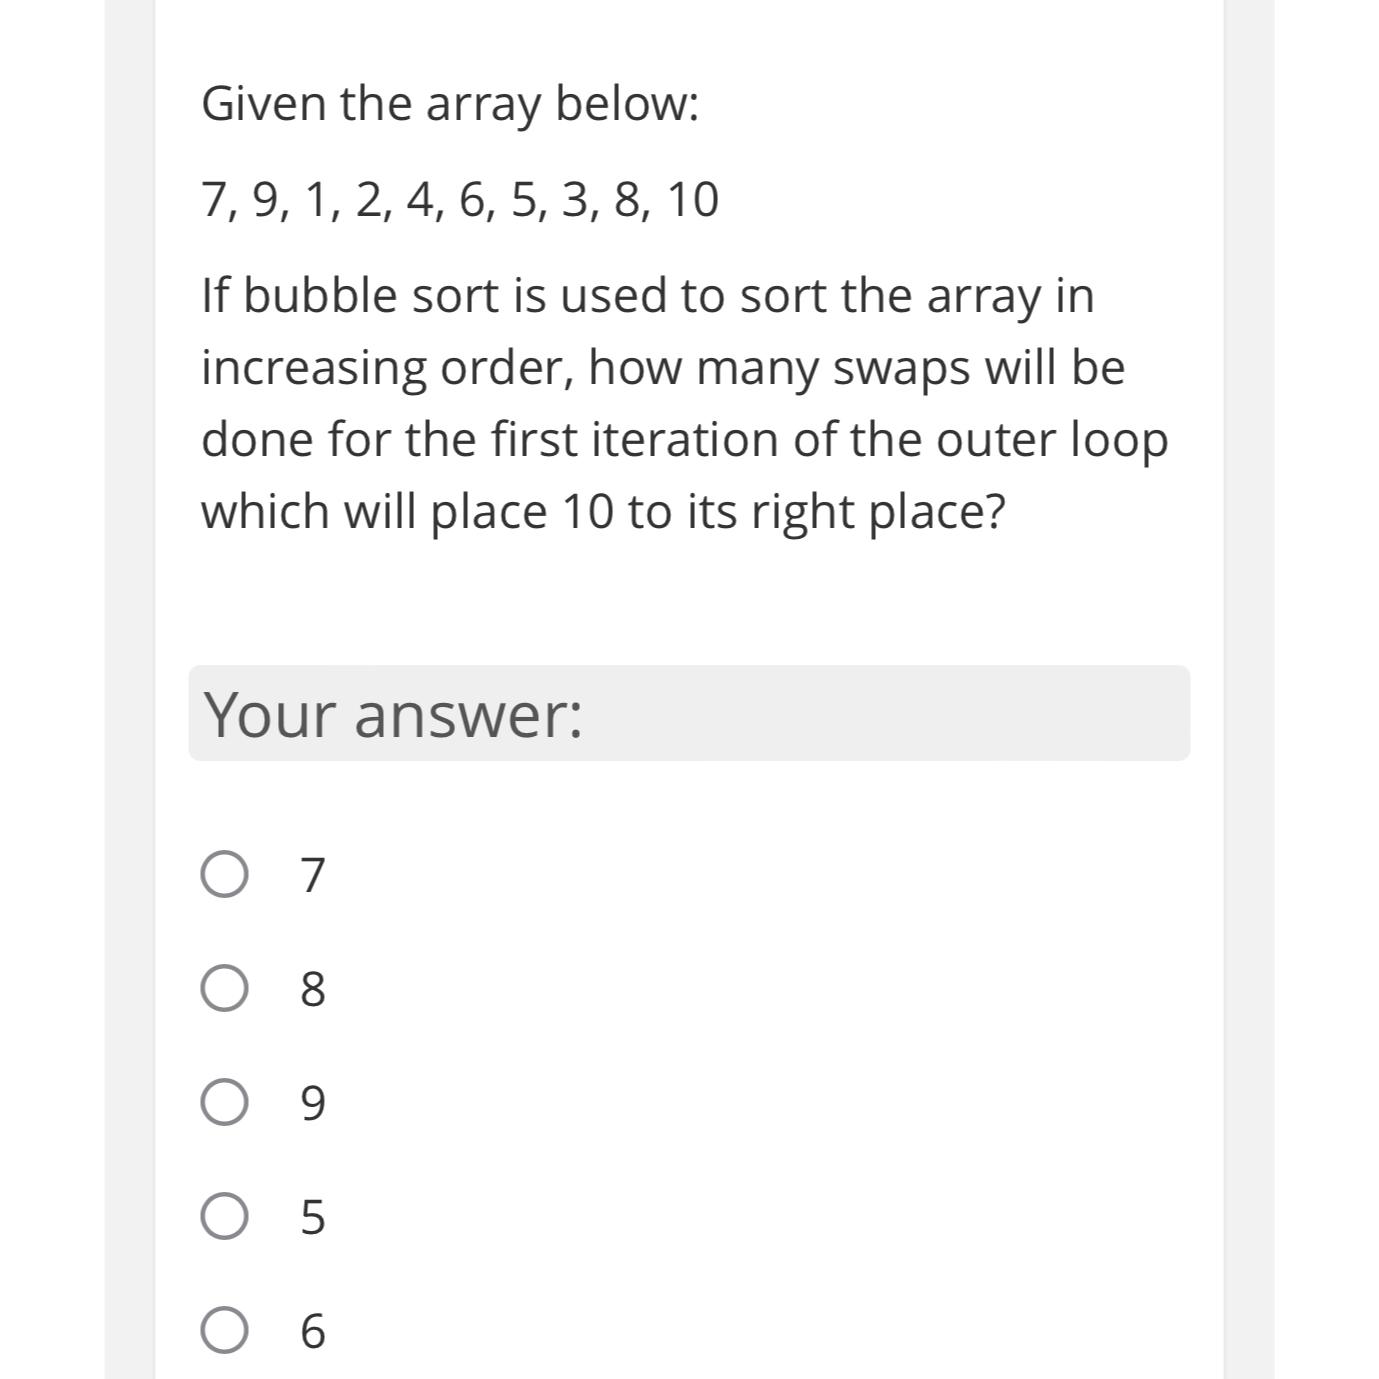
Task: Click the scrollbar on the left edge
Action: pyautogui.click(x=128, y=690)
